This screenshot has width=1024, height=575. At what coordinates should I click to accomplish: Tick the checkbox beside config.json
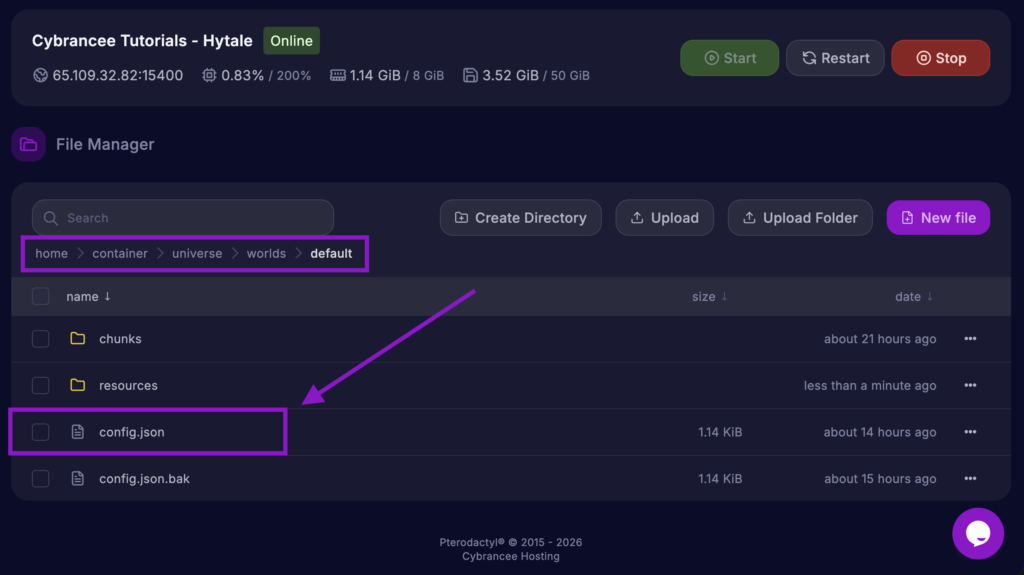pyautogui.click(x=40, y=432)
